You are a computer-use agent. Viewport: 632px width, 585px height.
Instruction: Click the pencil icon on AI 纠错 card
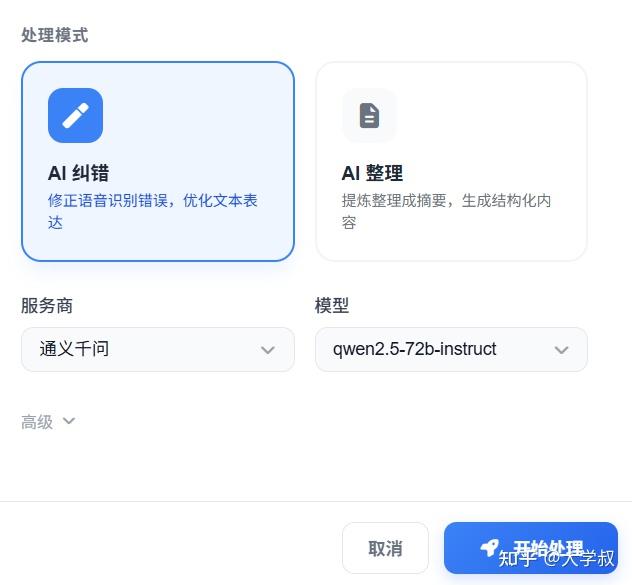[x=75, y=116]
